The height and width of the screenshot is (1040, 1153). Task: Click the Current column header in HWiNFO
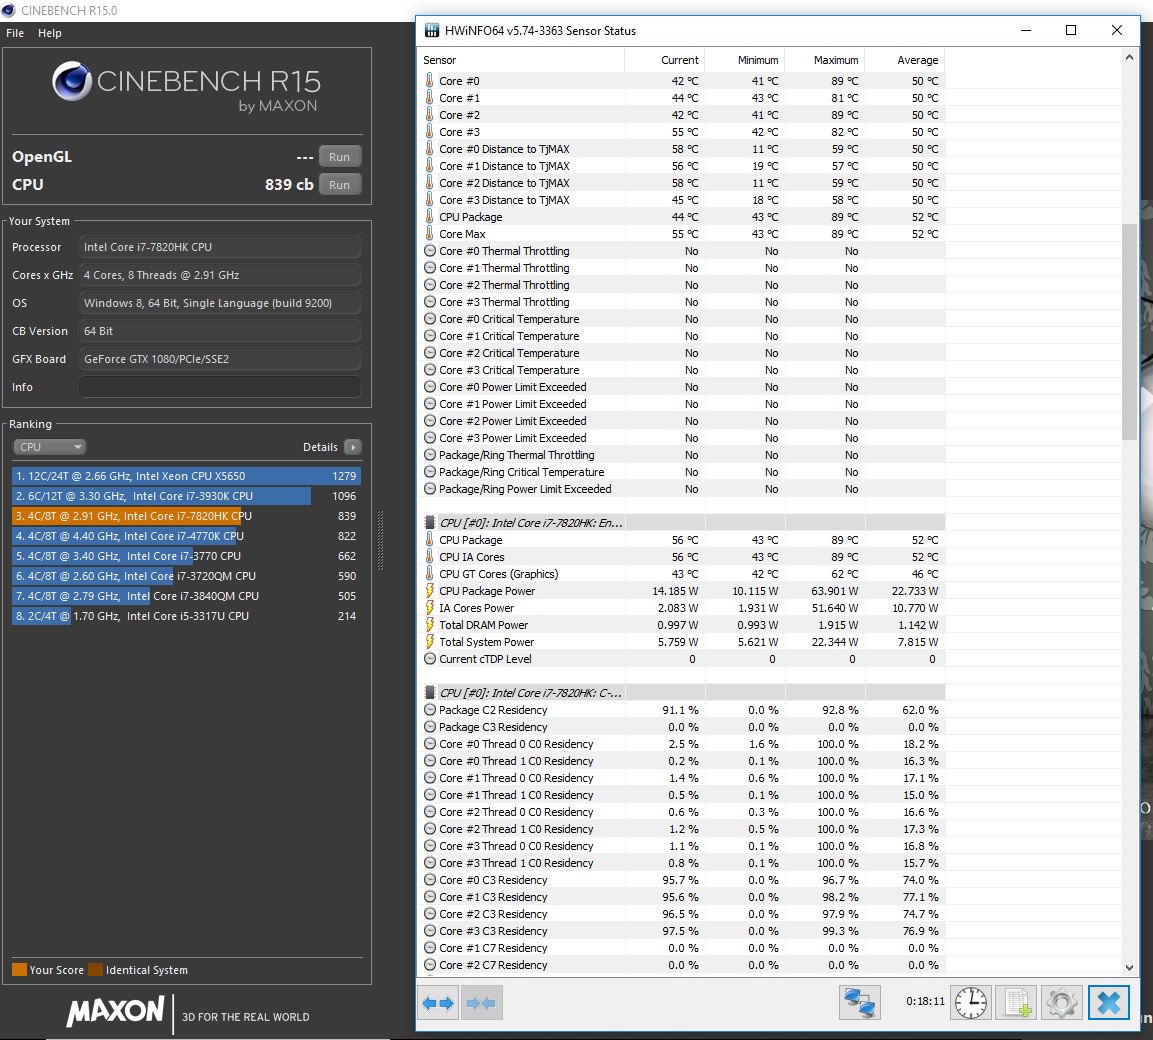point(665,60)
